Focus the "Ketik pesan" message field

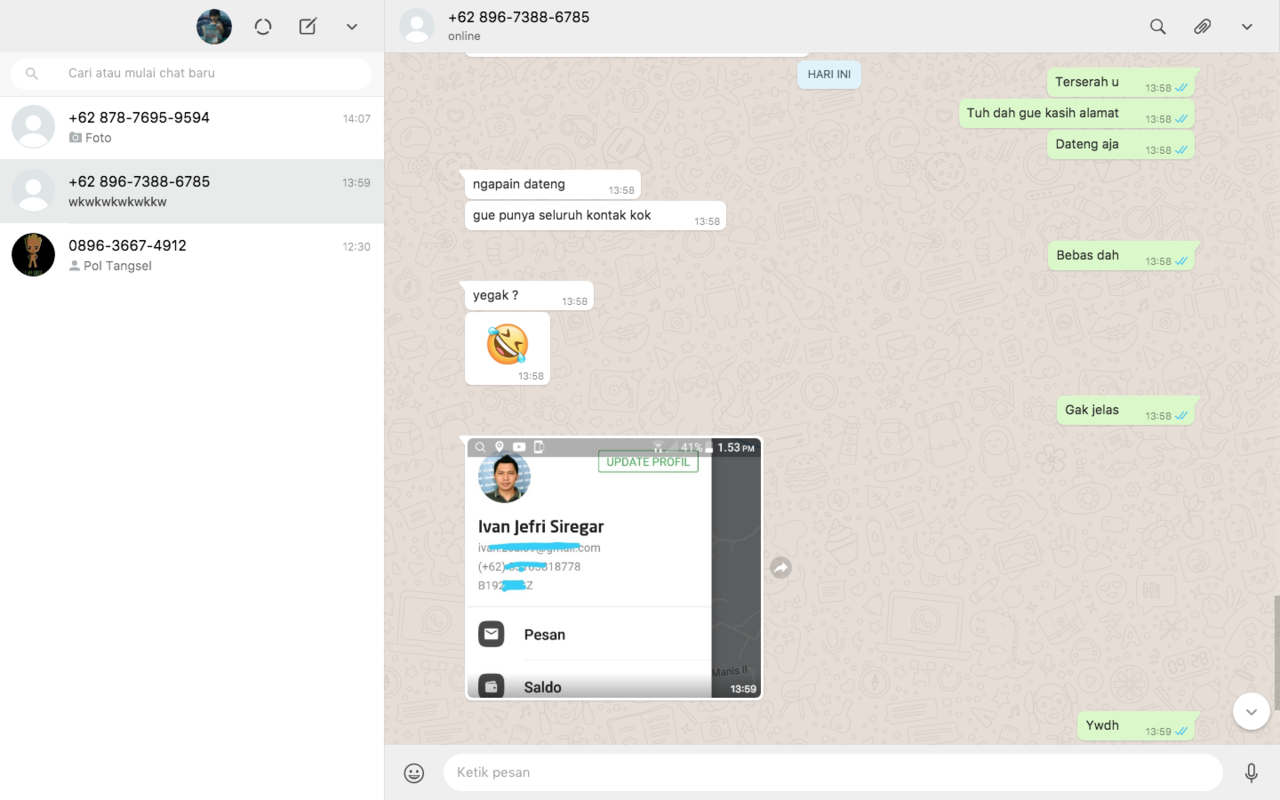[x=833, y=772]
